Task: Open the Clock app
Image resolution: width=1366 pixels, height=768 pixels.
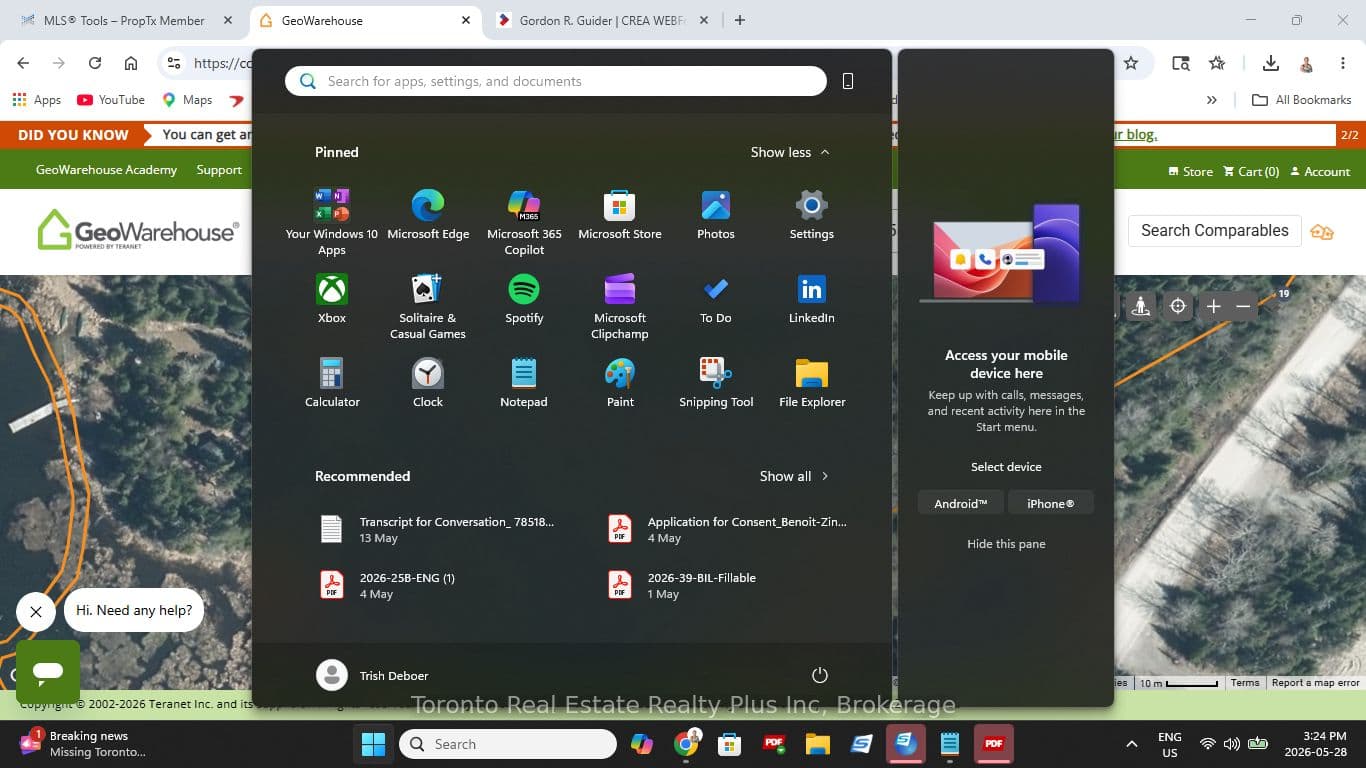Action: pyautogui.click(x=428, y=383)
